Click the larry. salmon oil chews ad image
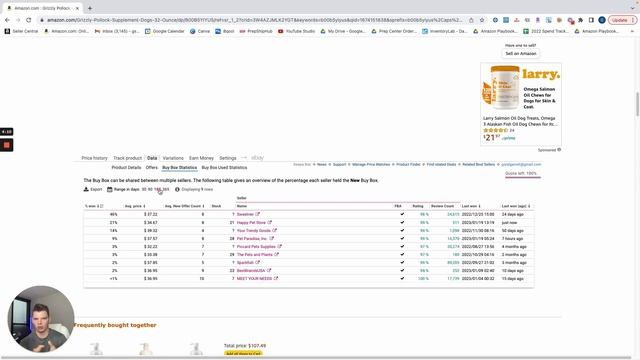This screenshot has height=360, width=640. tap(501, 88)
